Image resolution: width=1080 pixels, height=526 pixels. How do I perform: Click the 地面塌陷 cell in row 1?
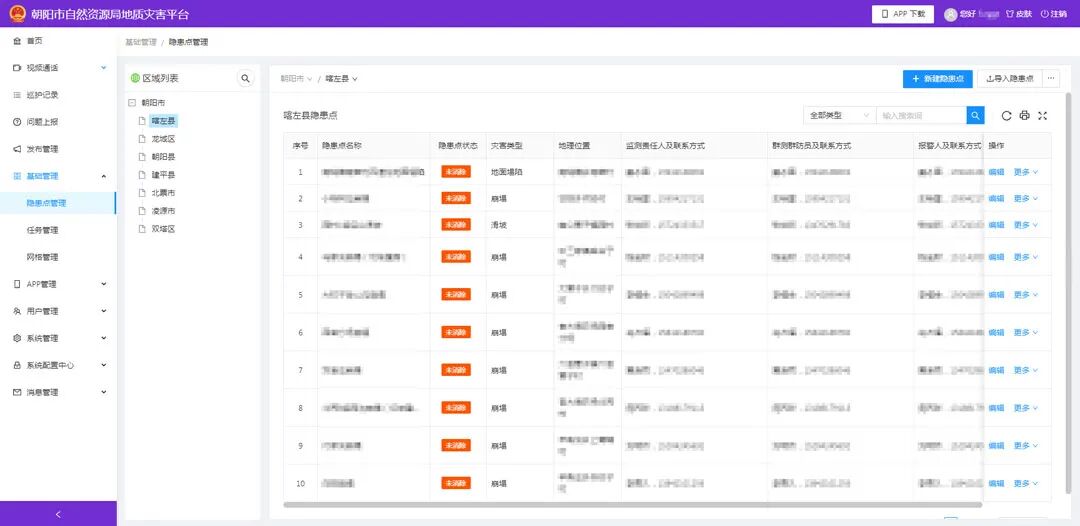pos(506,172)
